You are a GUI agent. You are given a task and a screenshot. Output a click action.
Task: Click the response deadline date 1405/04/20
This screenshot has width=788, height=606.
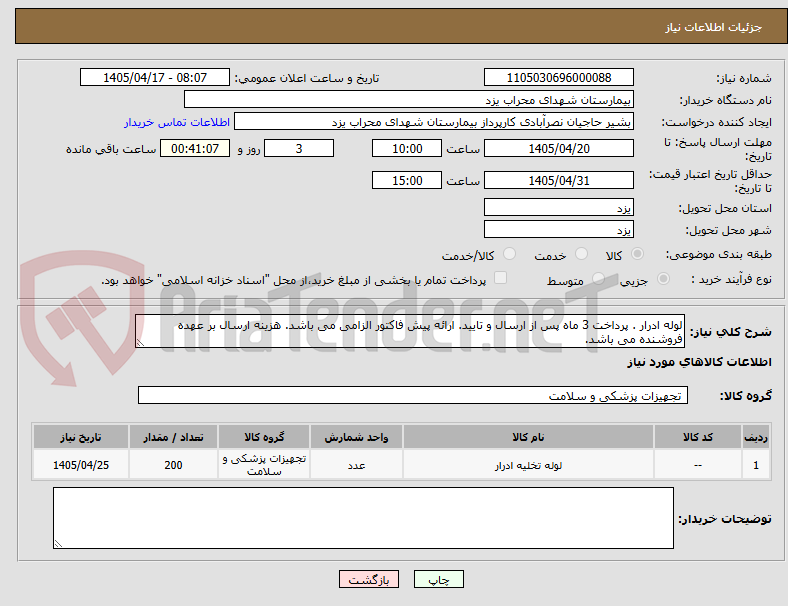pyautogui.click(x=559, y=149)
